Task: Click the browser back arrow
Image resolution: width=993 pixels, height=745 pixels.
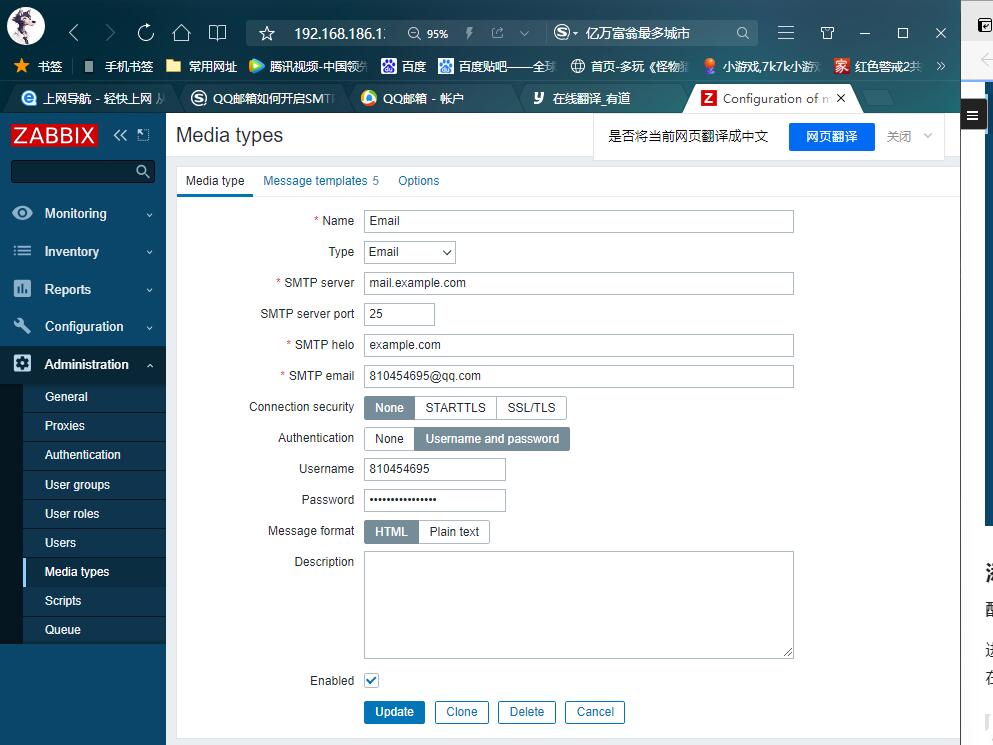Action: point(73,33)
